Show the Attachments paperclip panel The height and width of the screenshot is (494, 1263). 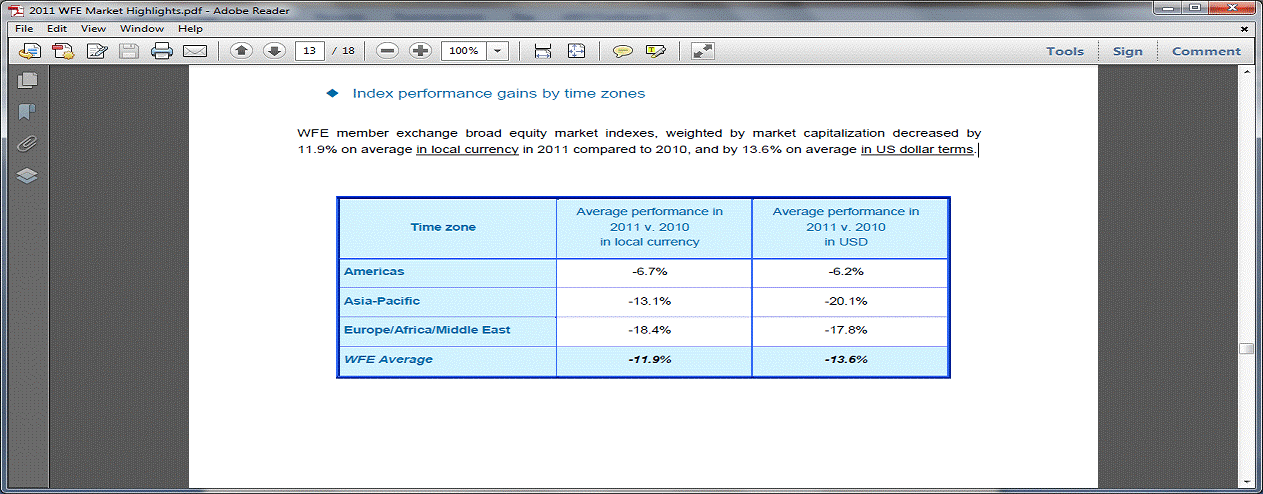pos(27,144)
